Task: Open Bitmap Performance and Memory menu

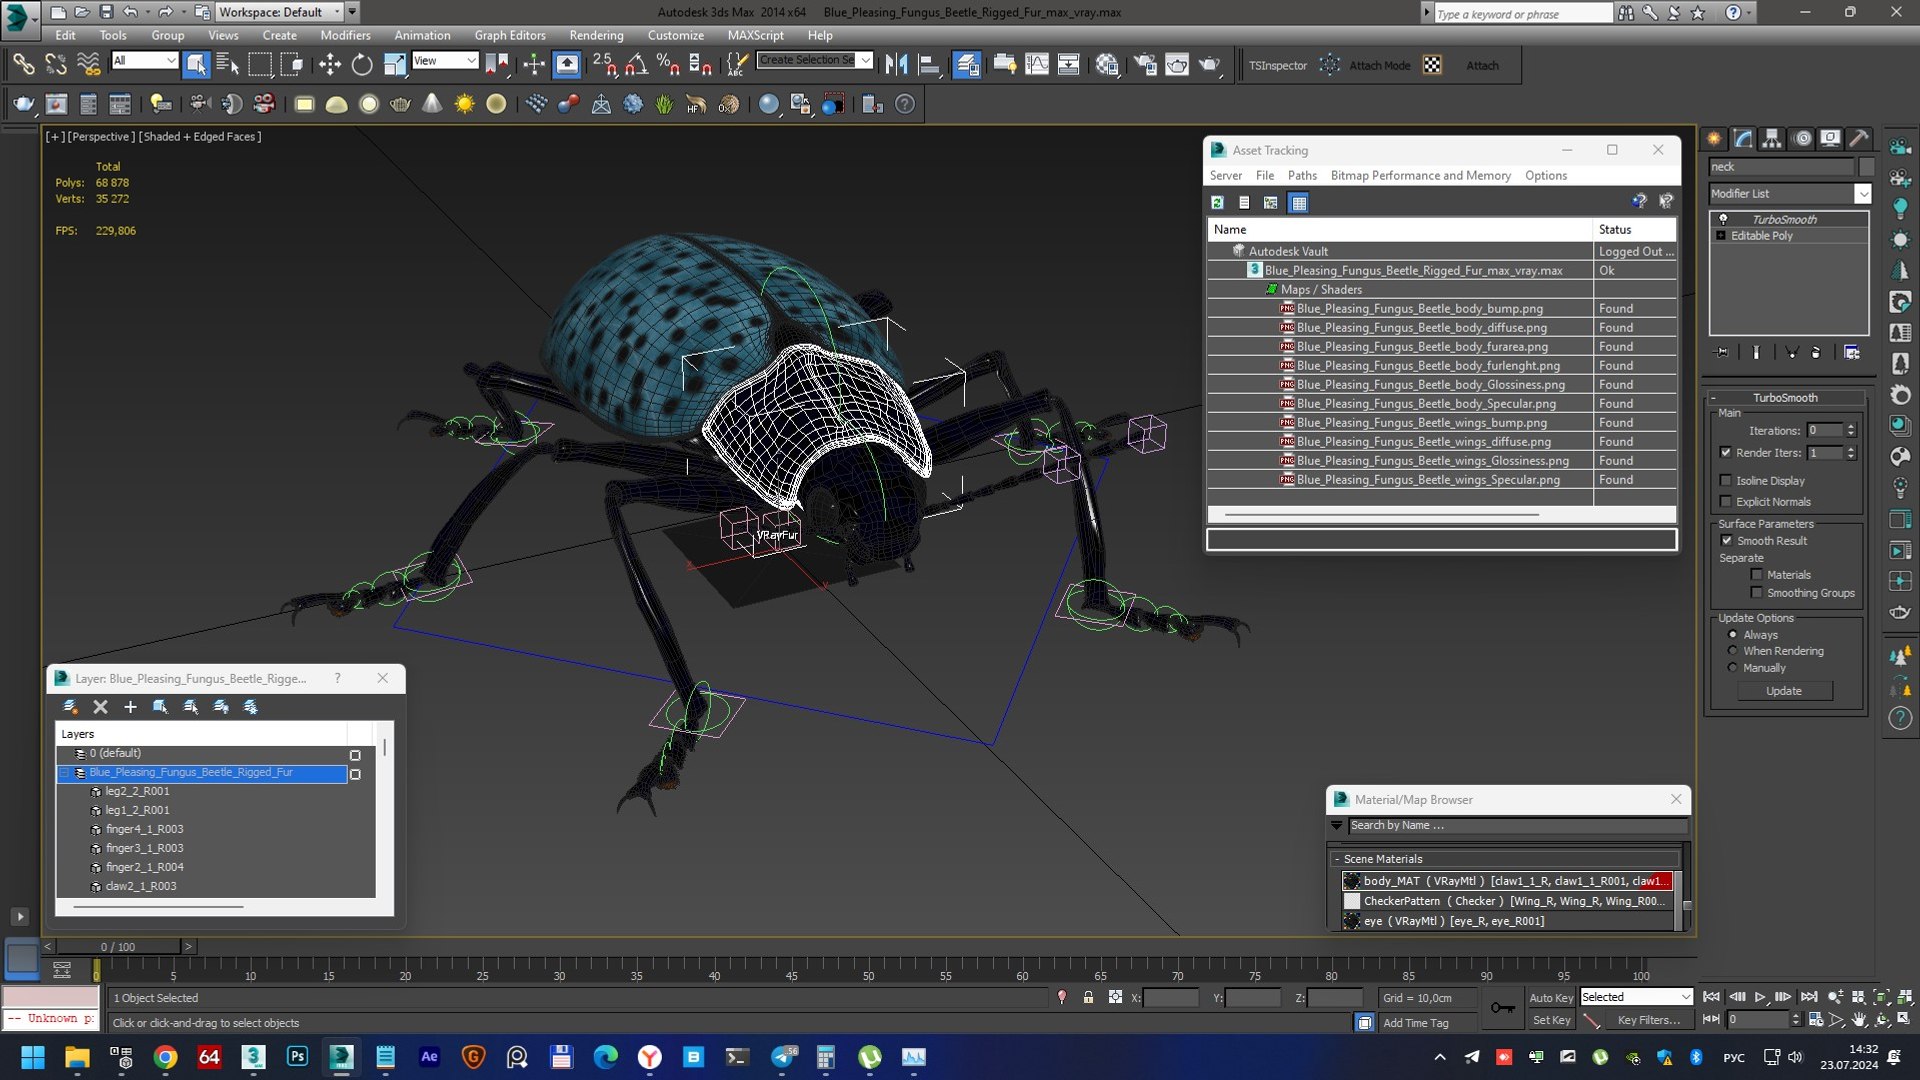Action: 1420,176
